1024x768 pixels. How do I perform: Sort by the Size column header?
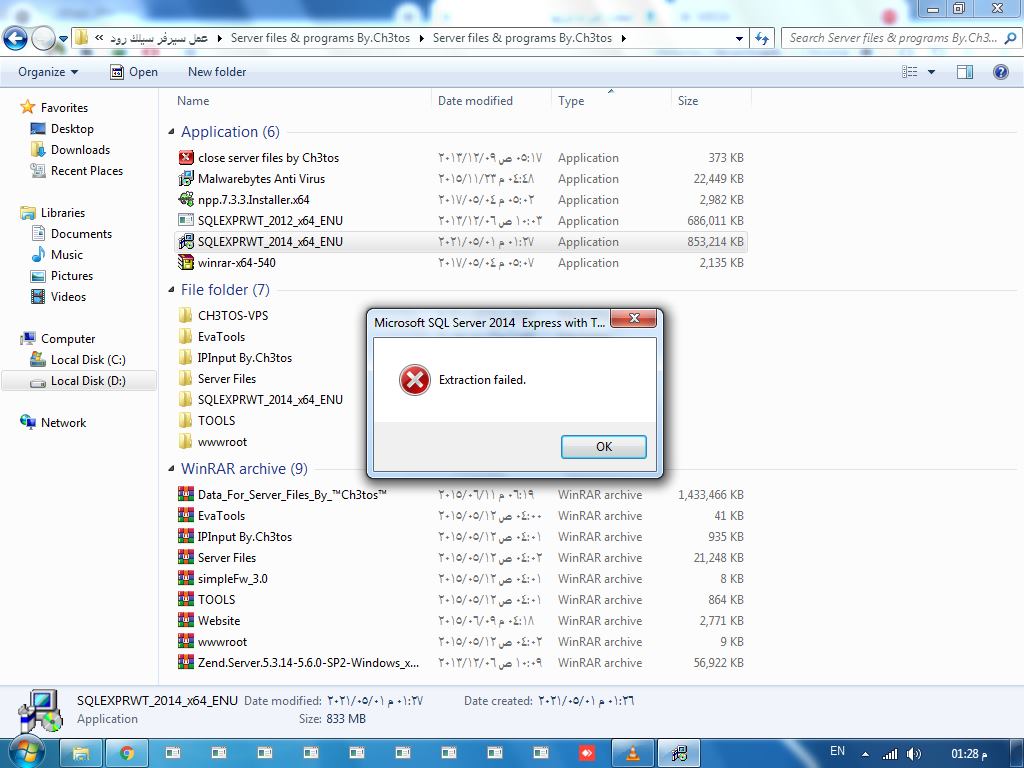pos(688,101)
